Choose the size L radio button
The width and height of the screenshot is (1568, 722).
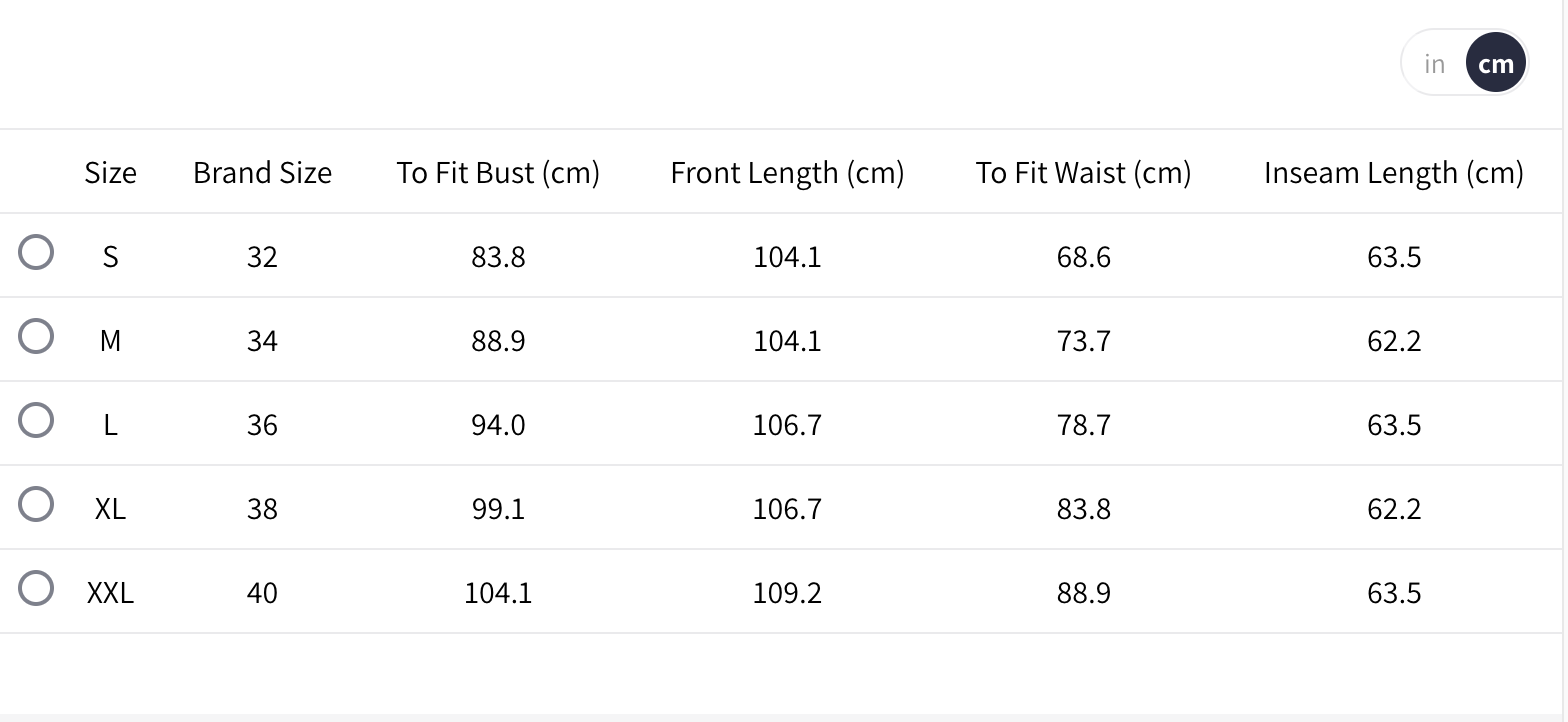[x=36, y=421]
